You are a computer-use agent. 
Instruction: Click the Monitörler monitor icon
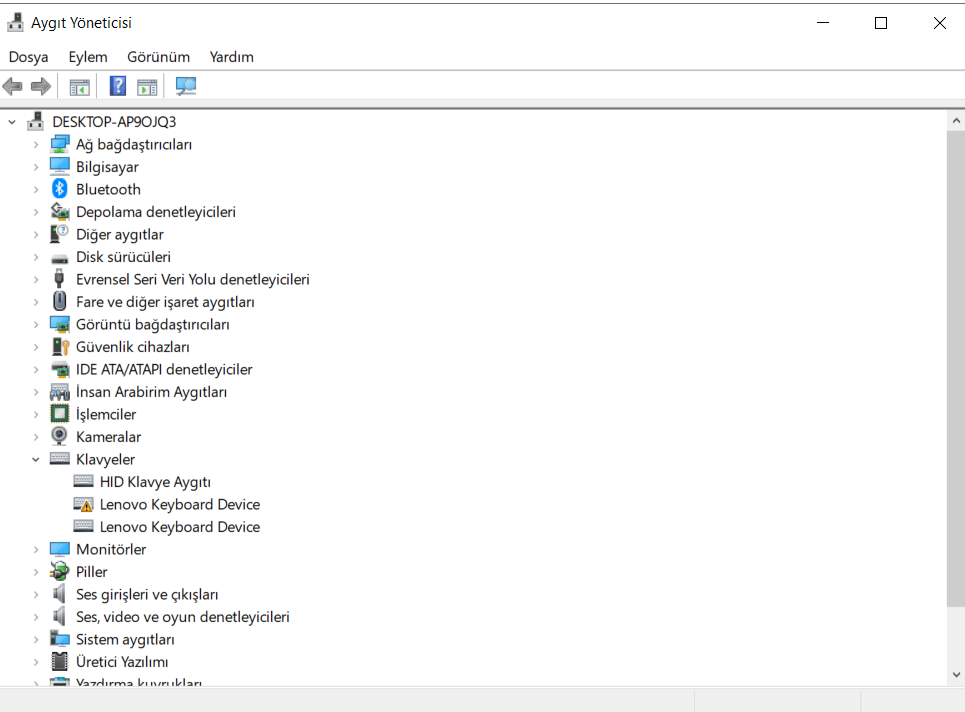click(60, 549)
